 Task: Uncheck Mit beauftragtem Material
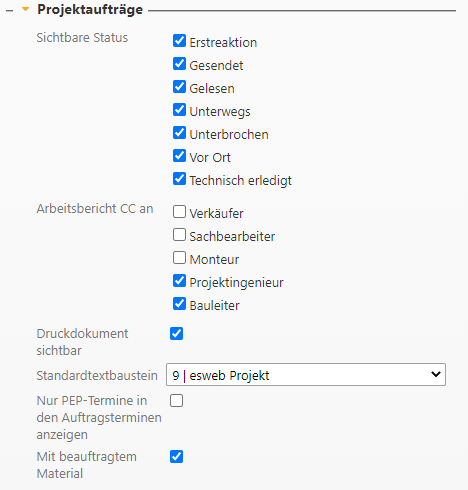coord(176,457)
